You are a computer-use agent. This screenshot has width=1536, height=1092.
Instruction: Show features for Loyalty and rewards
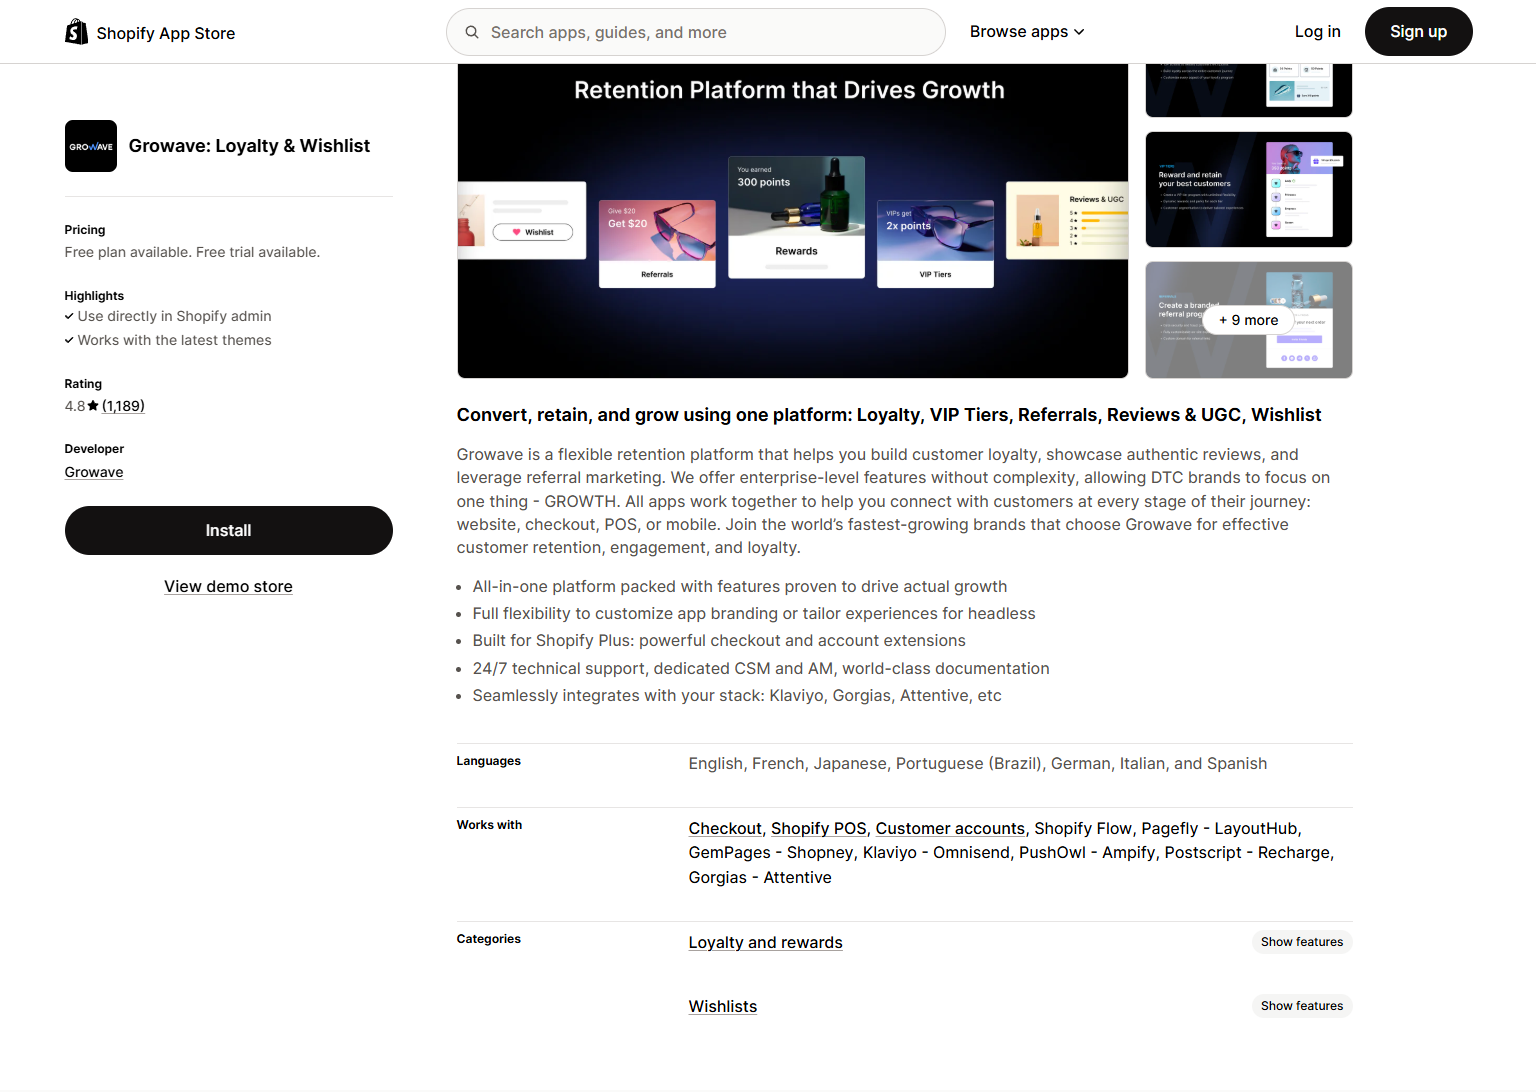(1301, 942)
